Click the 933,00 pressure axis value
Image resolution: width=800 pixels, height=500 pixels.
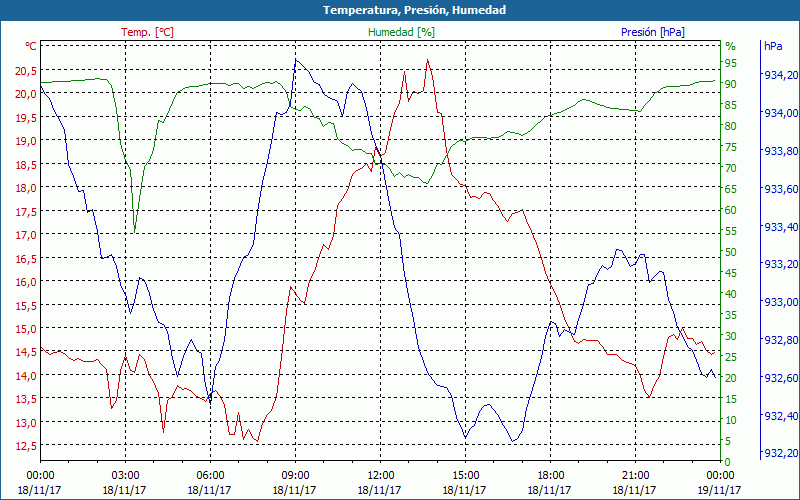781,302
